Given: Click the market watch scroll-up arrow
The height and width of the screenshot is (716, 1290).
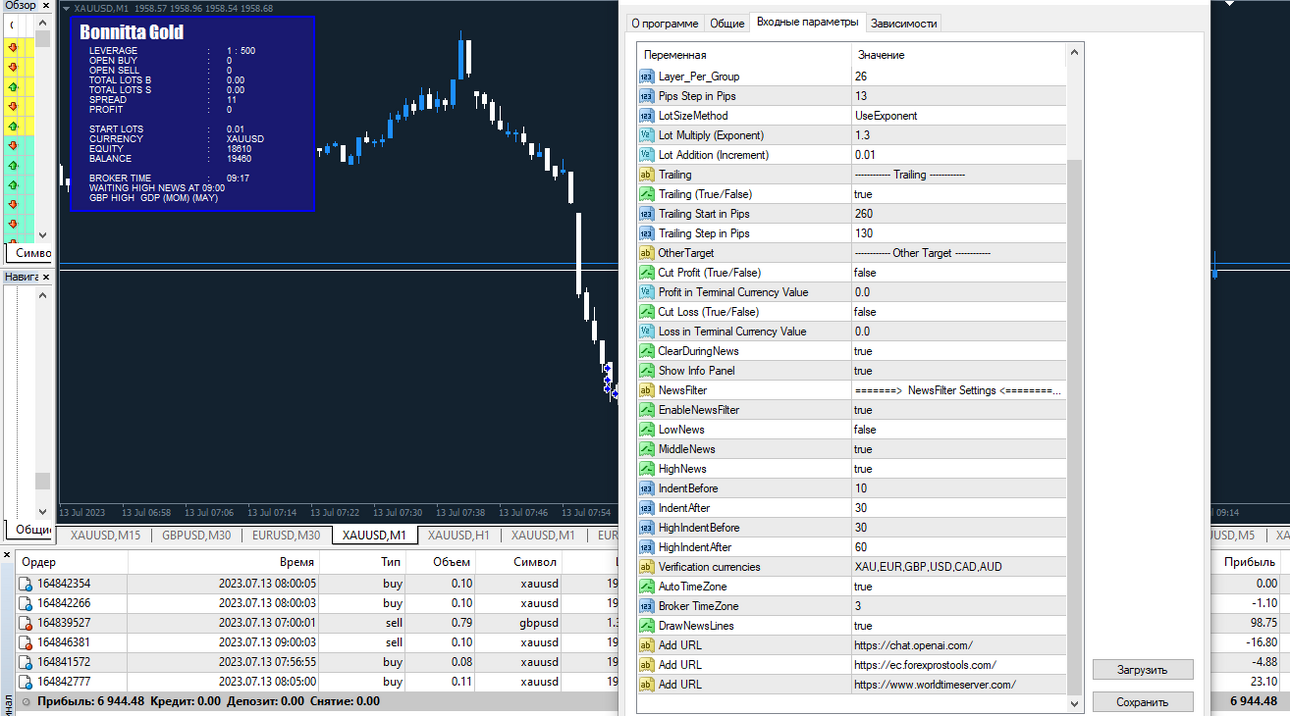Looking at the screenshot, I should coord(43,21).
